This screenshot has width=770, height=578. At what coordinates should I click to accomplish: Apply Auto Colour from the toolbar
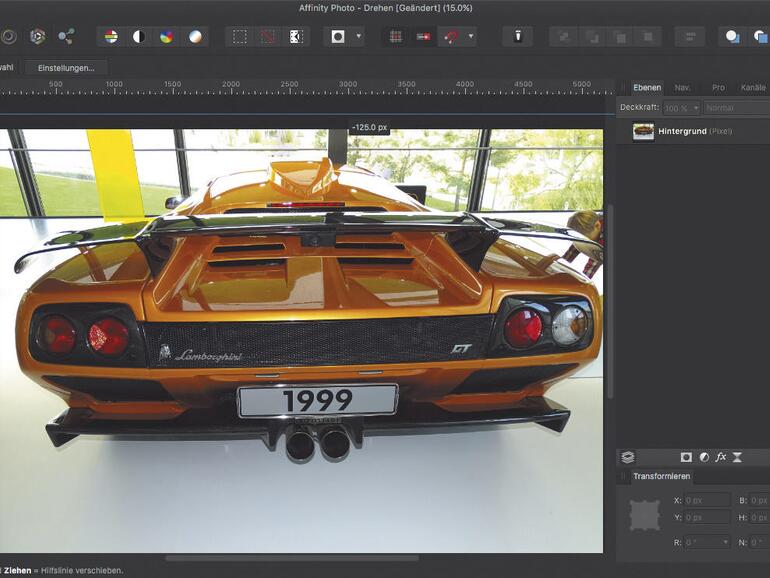(x=167, y=37)
